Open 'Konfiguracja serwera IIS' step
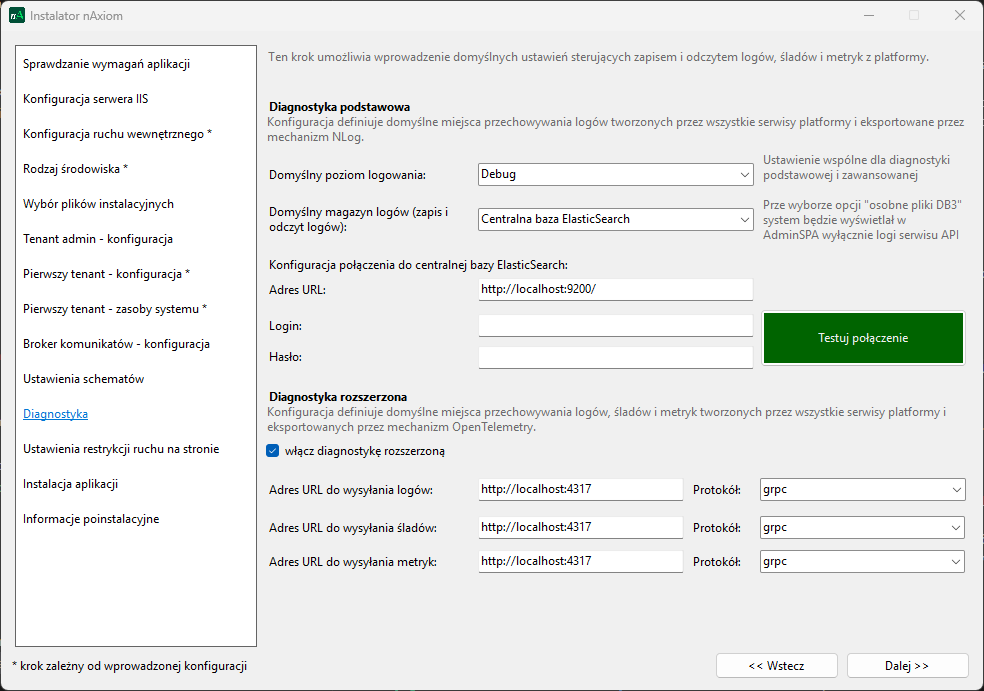Viewport: 984px width, 691px height. coord(86,99)
